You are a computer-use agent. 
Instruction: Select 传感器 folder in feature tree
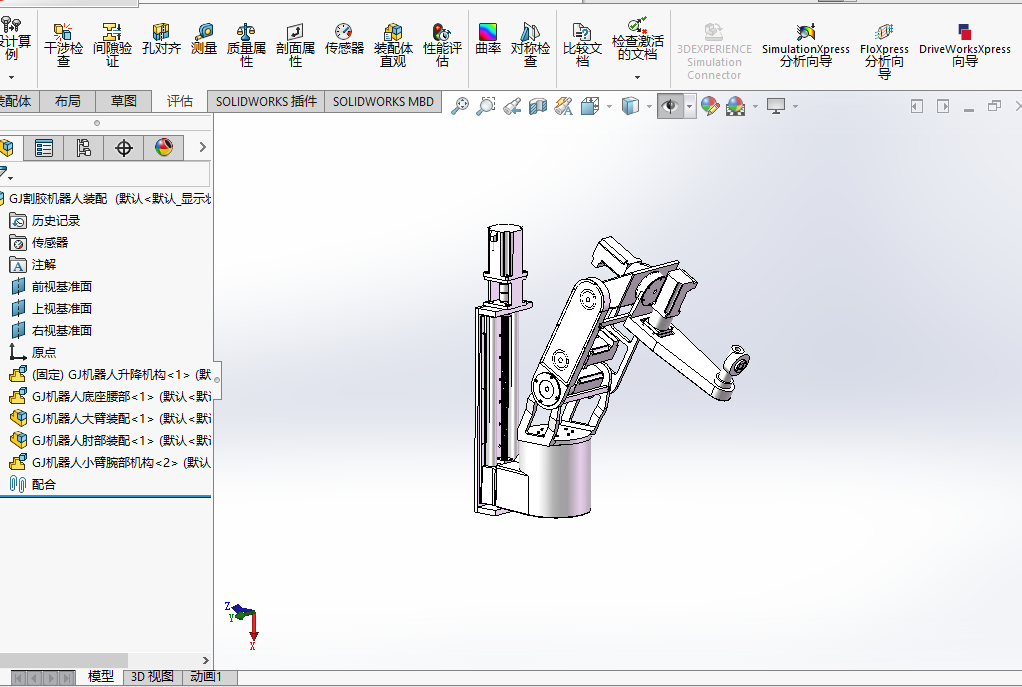(39, 243)
